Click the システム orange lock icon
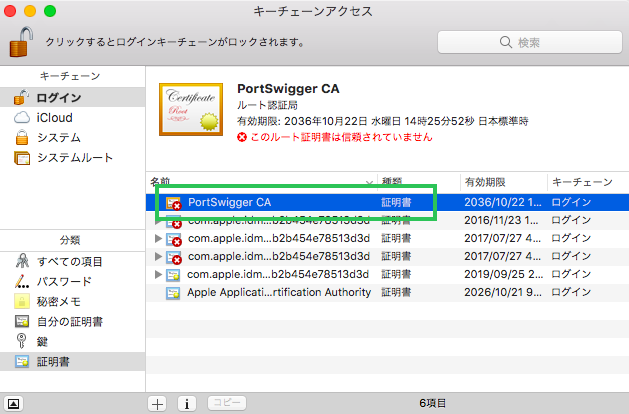Image resolution: width=629 pixels, height=414 pixels. 22,138
